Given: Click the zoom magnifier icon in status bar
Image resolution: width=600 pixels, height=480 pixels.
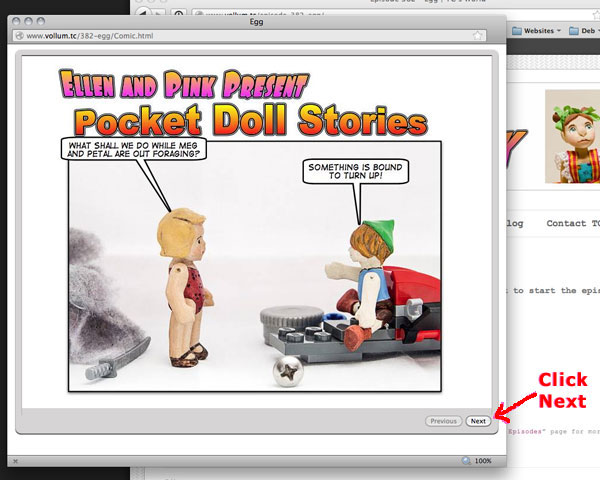Looking at the screenshot, I should [466, 460].
